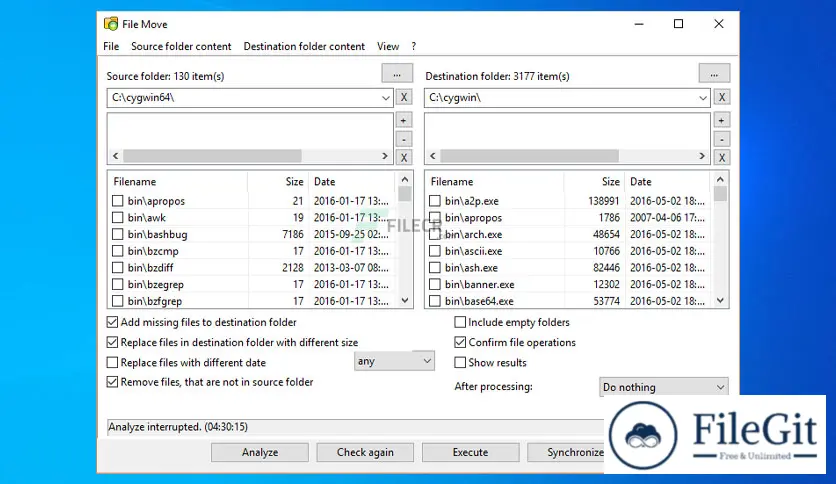Sort destination list by Size column header

point(610,182)
